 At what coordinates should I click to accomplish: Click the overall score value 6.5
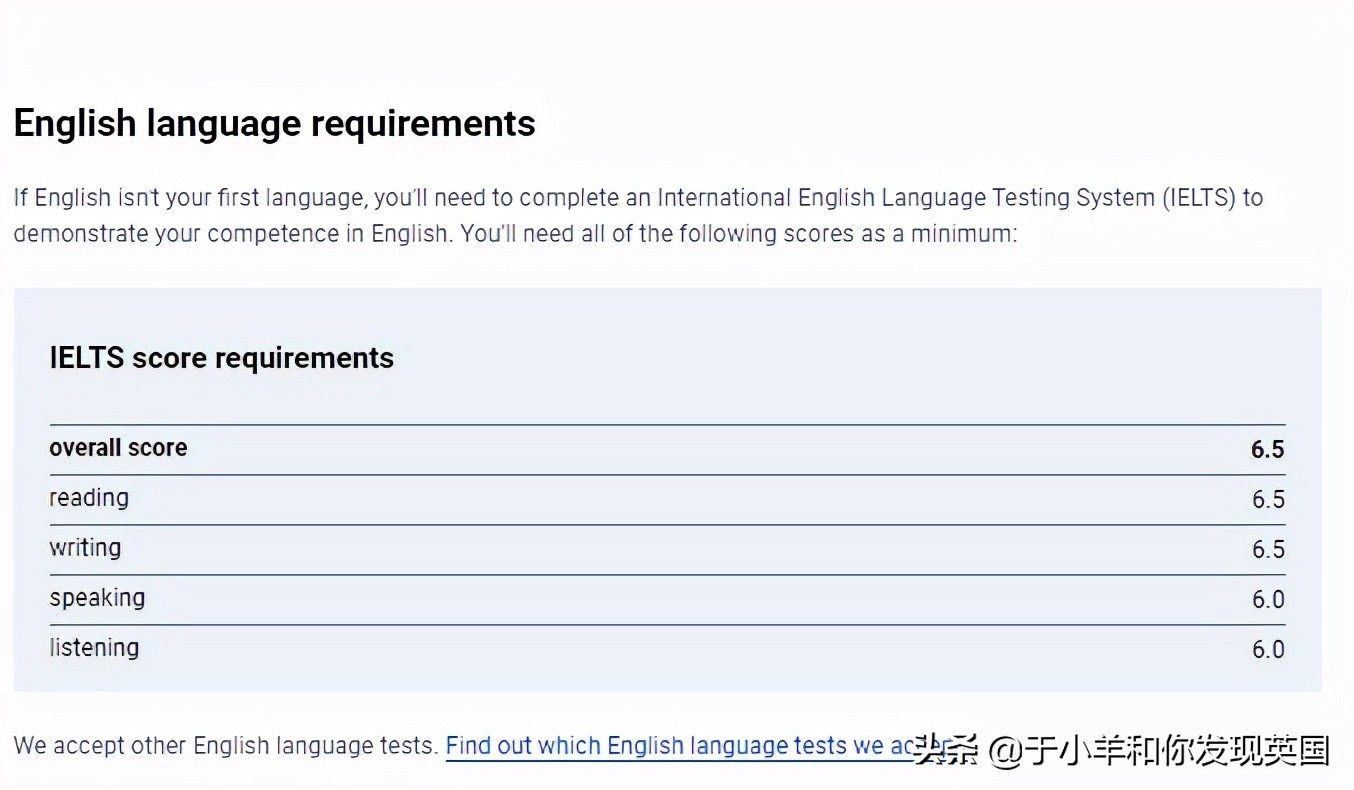(1267, 449)
